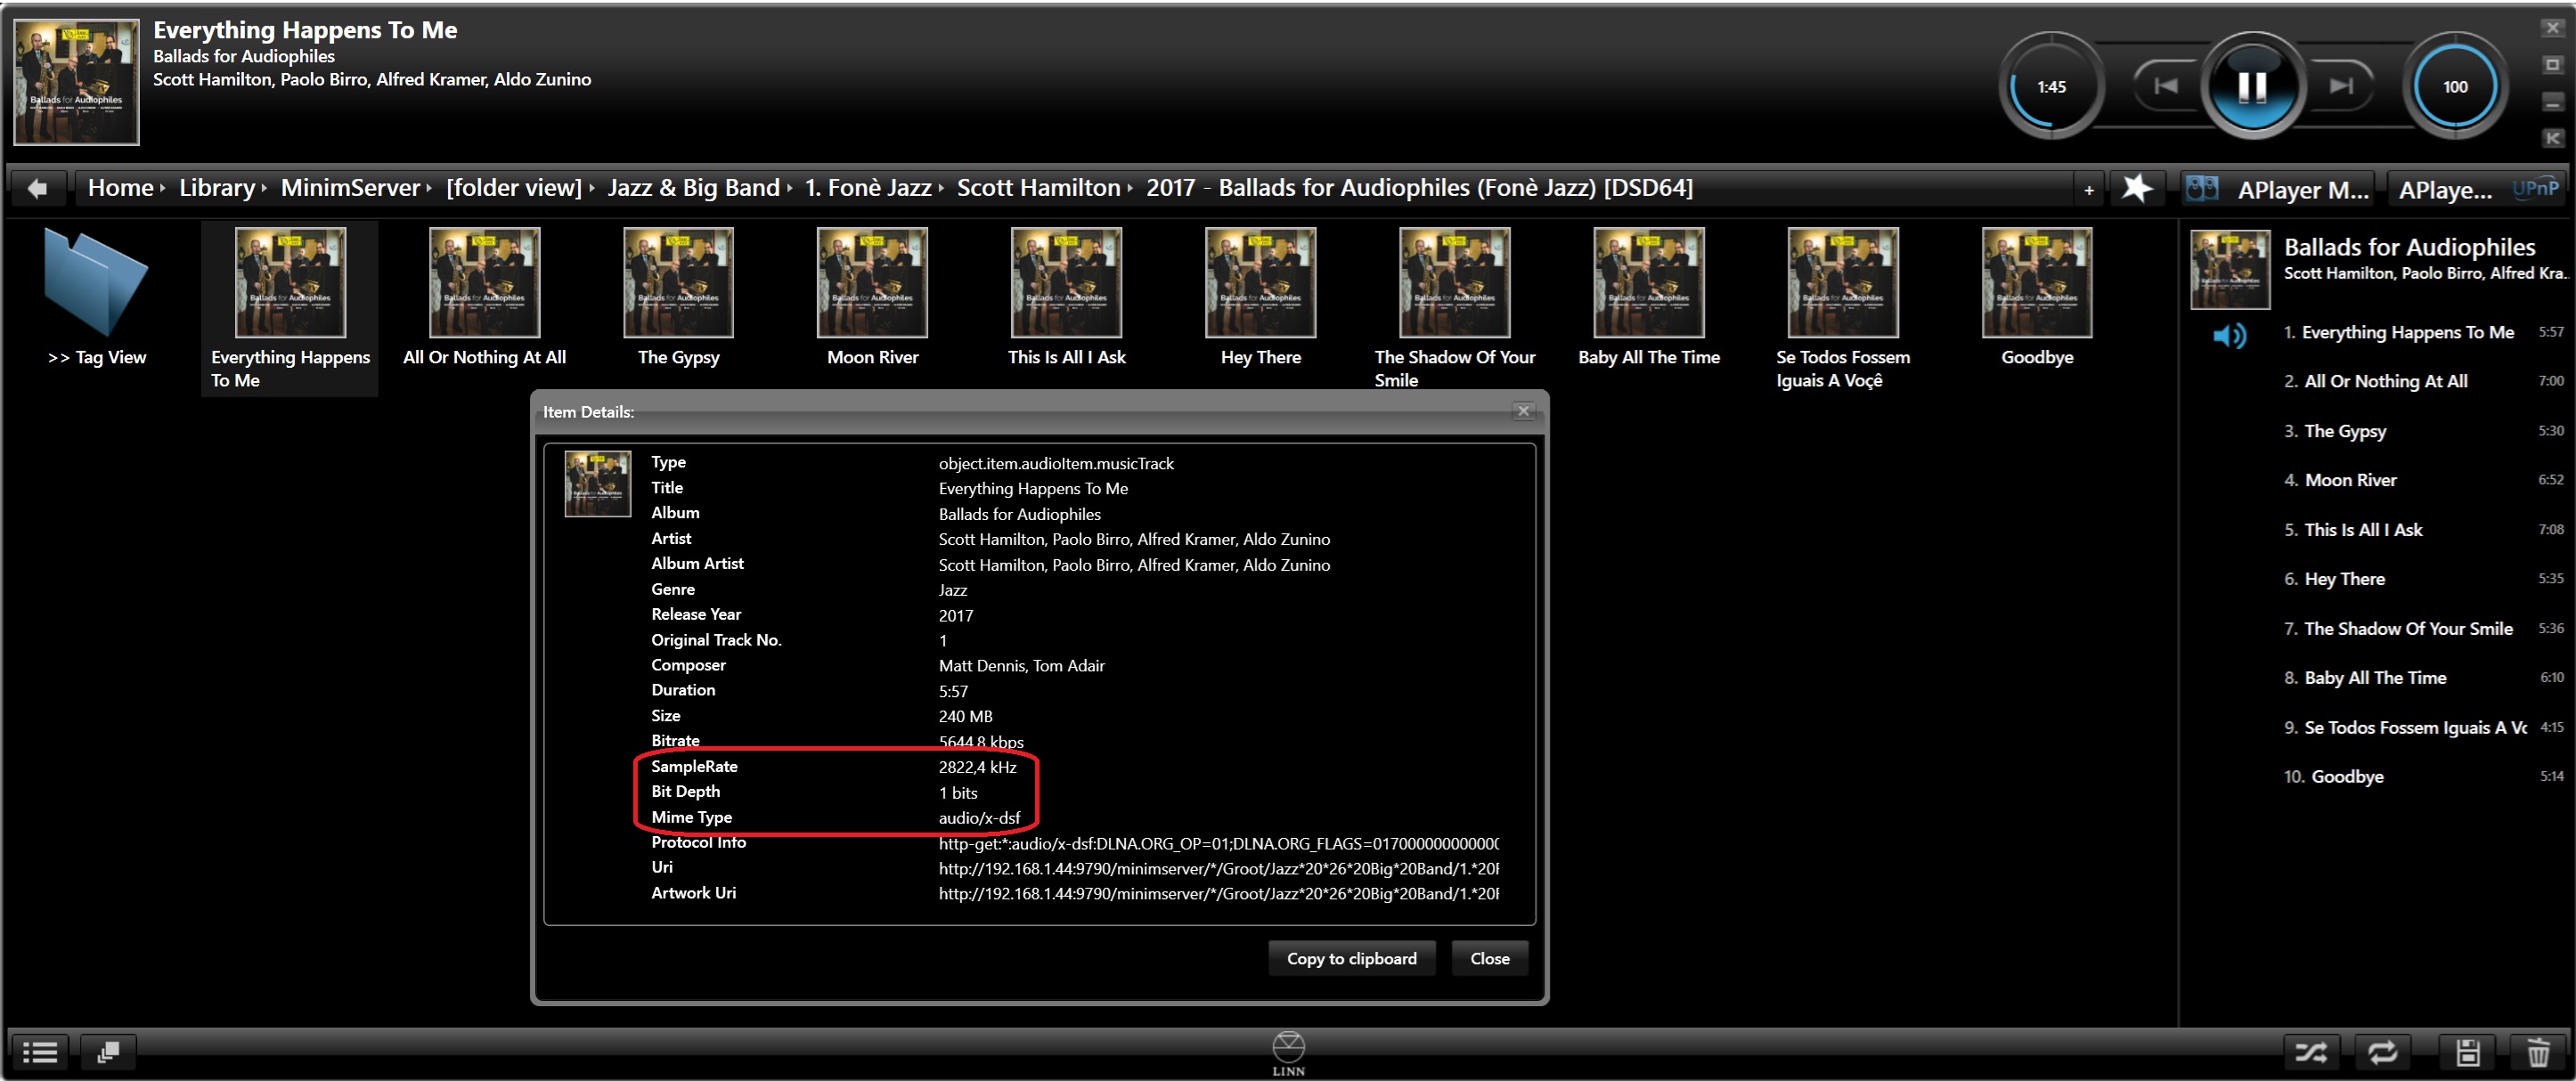Expand the Home breadcrumb arrow
The width and height of the screenshot is (2576, 1081).
point(162,188)
